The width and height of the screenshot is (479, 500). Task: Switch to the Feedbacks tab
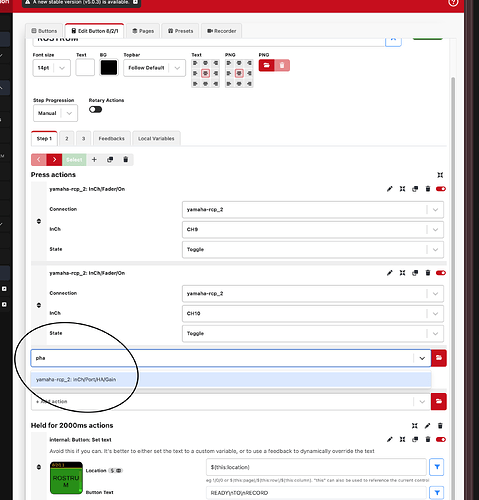(112, 139)
